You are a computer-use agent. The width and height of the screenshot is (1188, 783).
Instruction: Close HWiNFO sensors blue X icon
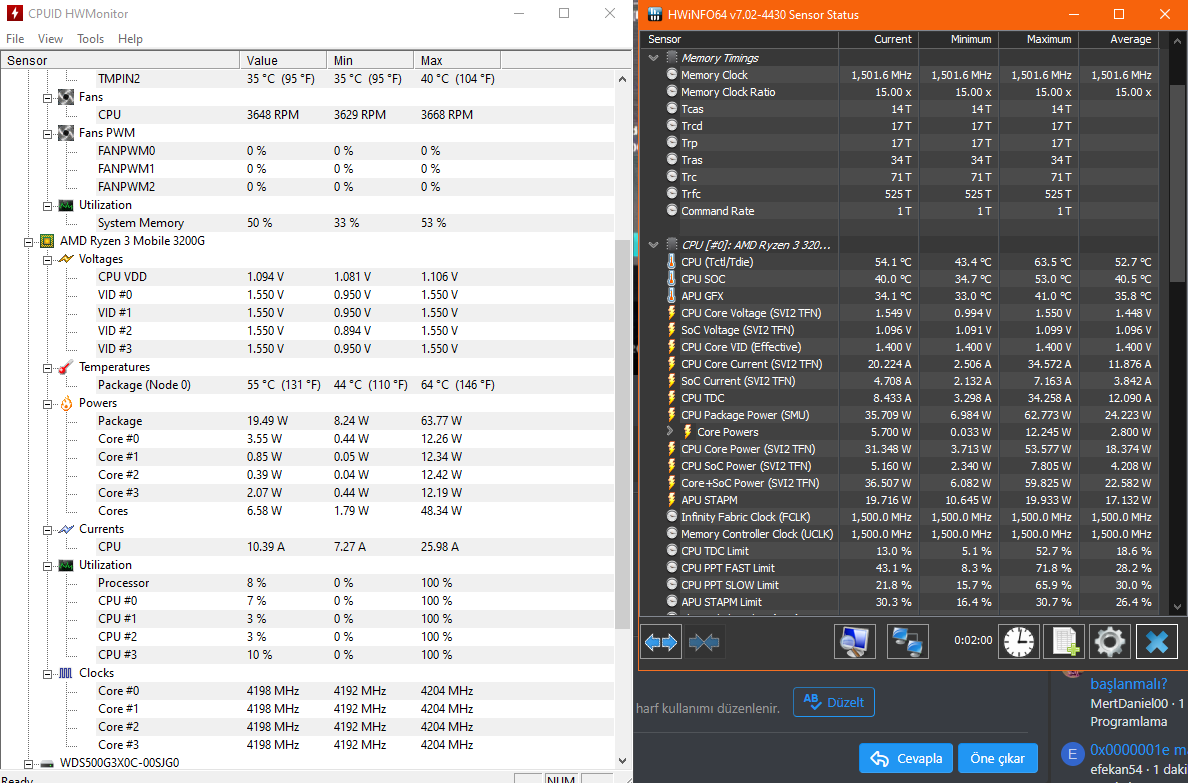(x=1156, y=642)
